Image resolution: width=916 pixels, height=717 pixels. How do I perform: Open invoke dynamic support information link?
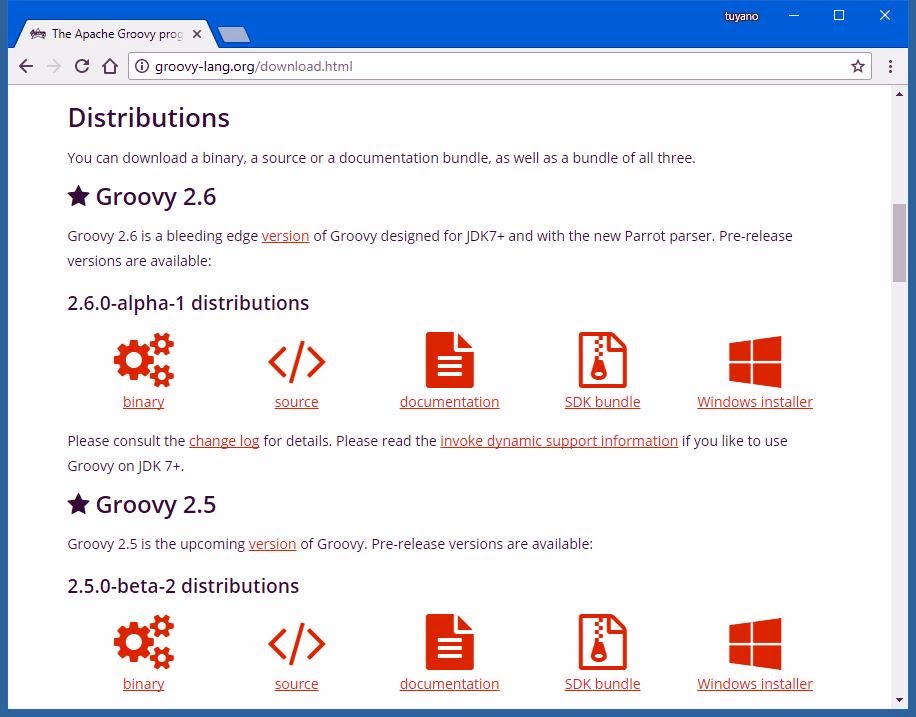pyautogui.click(x=559, y=441)
